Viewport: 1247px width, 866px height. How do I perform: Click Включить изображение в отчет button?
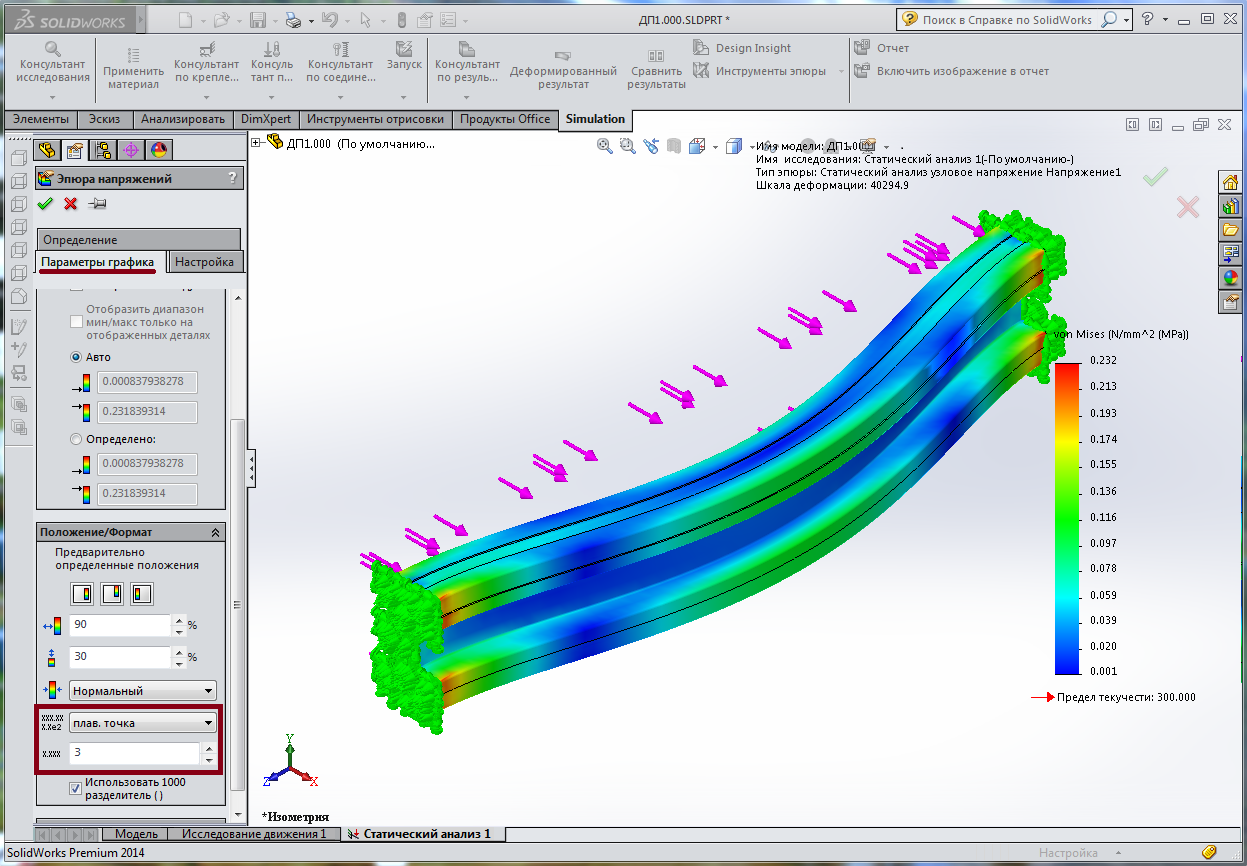coord(952,71)
